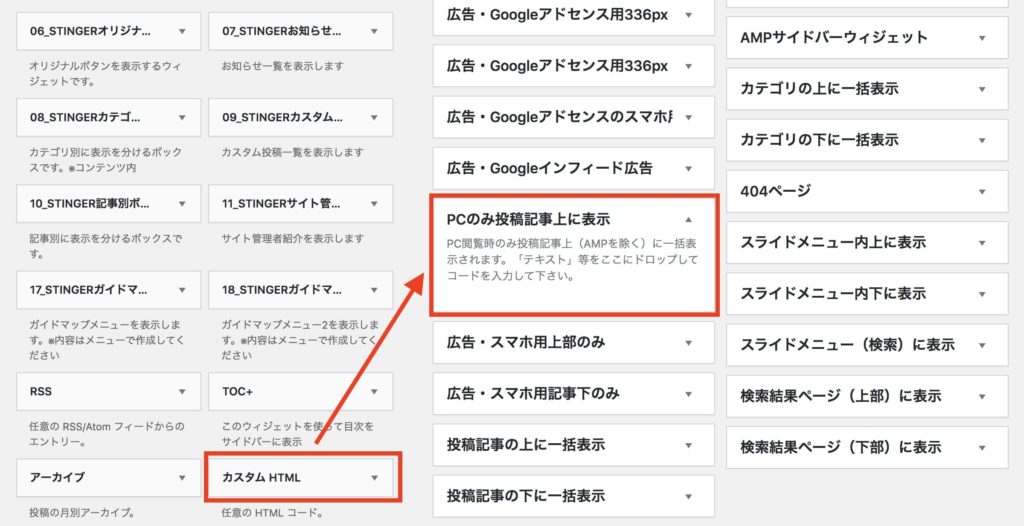This screenshot has width=1024, height=526.
Task: Open the 17_STINGERガイドマップ widget arrow
Action: click(x=182, y=289)
